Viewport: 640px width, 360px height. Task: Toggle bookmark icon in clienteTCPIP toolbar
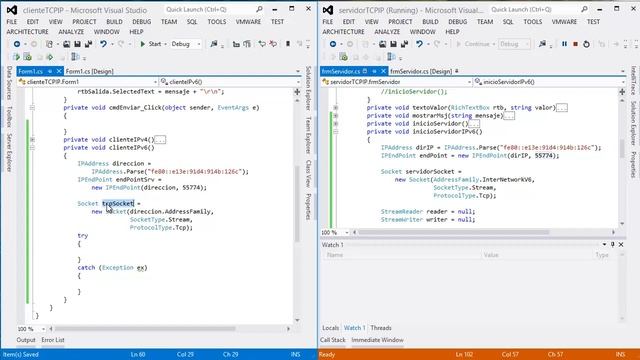click(x=288, y=44)
